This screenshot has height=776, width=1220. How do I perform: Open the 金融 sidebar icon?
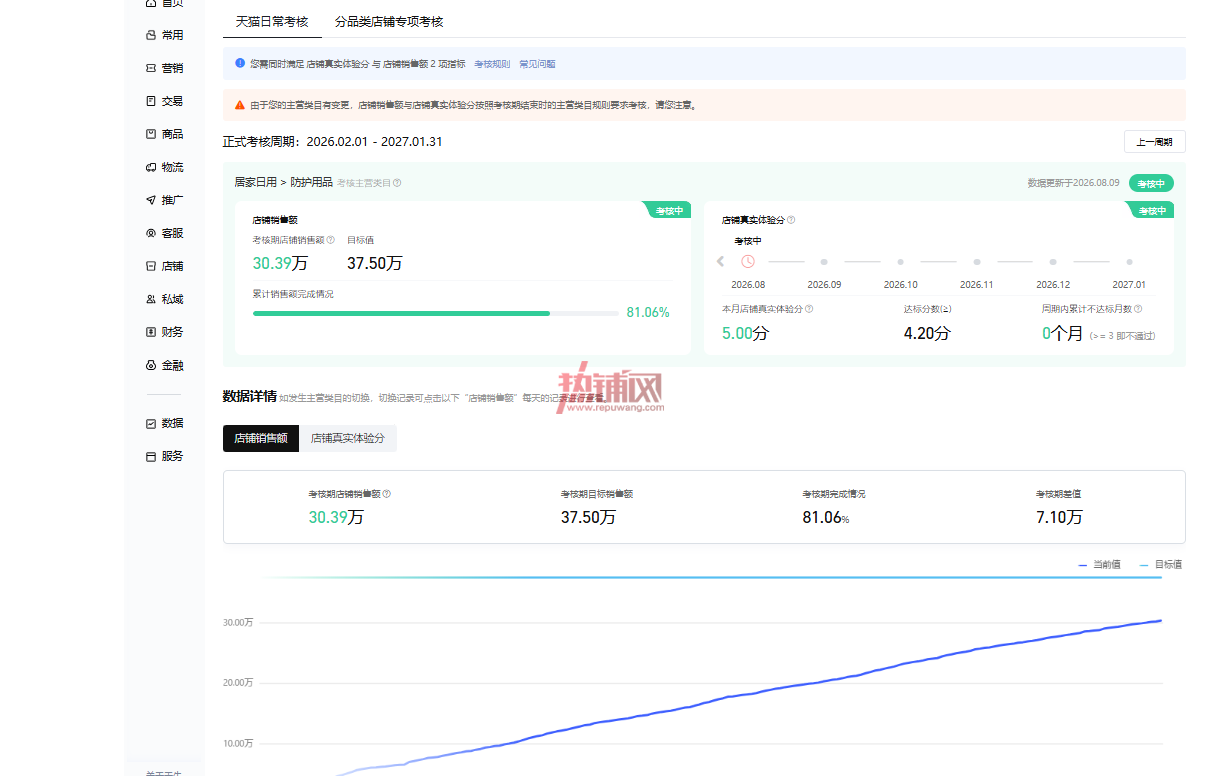pyautogui.click(x=151, y=365)
